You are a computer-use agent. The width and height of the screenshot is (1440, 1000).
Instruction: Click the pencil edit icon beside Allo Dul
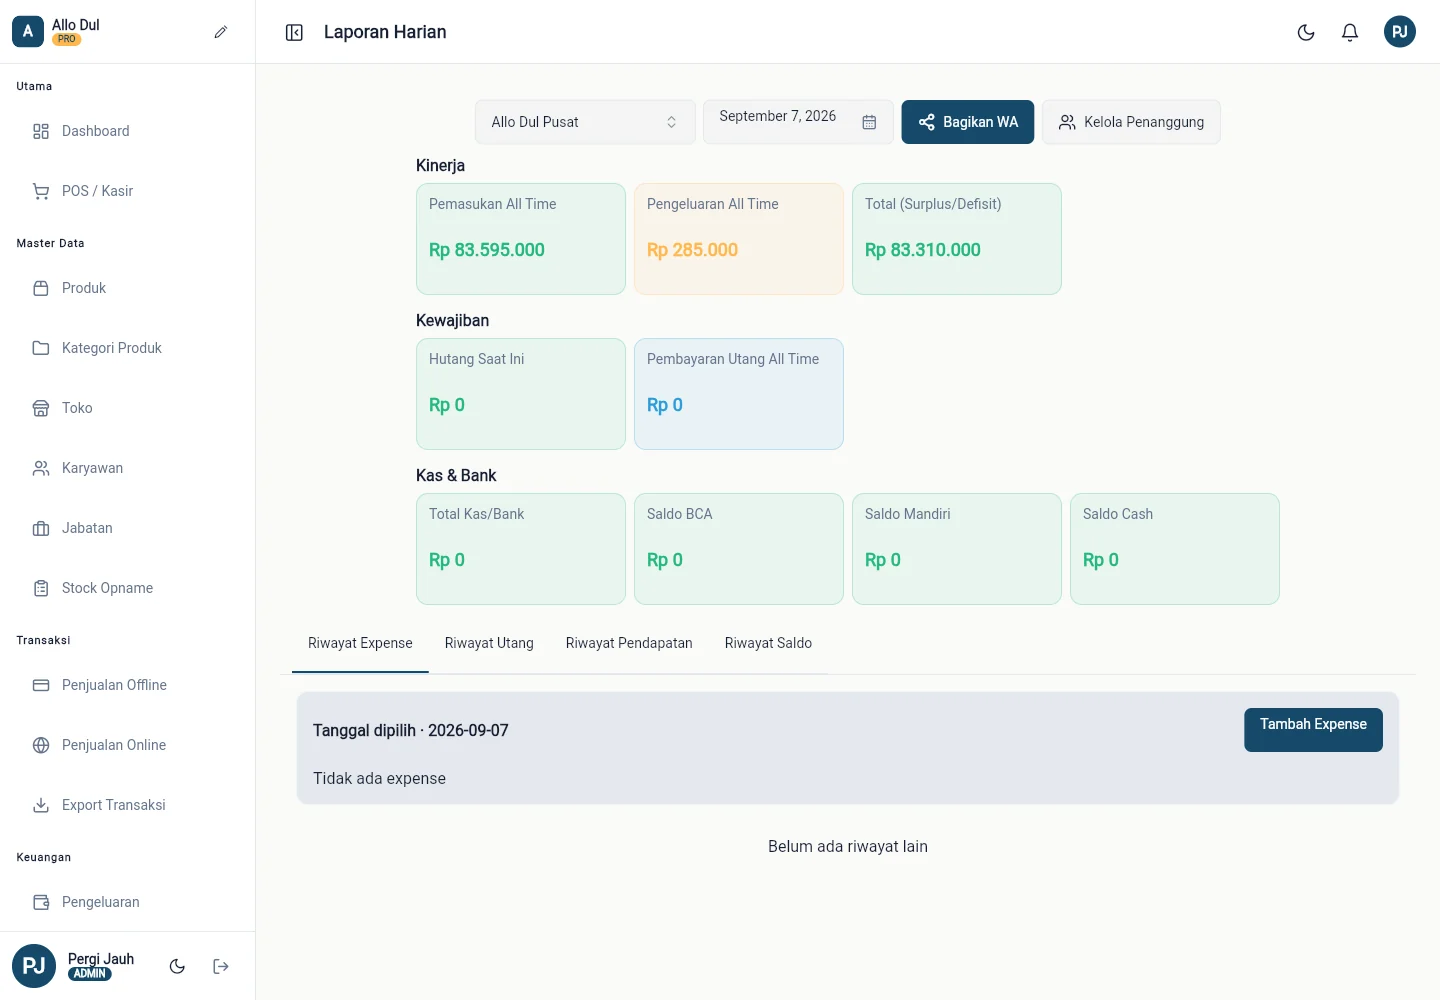[221, 32]
